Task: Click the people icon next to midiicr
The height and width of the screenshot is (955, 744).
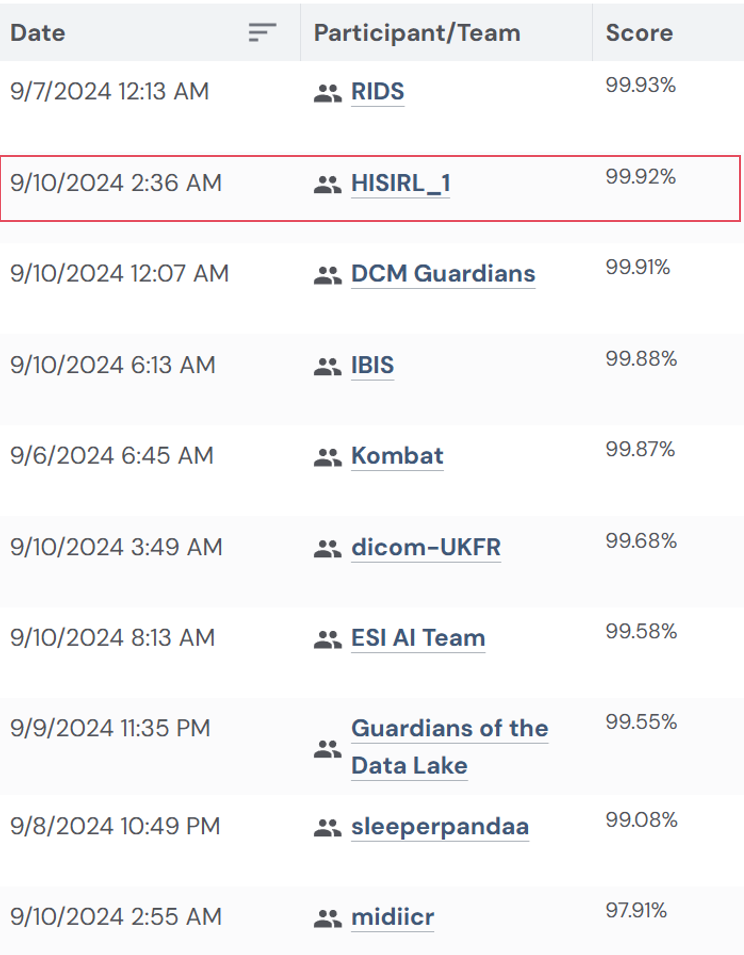Action: pyautogui.click(x=327, y=918)
